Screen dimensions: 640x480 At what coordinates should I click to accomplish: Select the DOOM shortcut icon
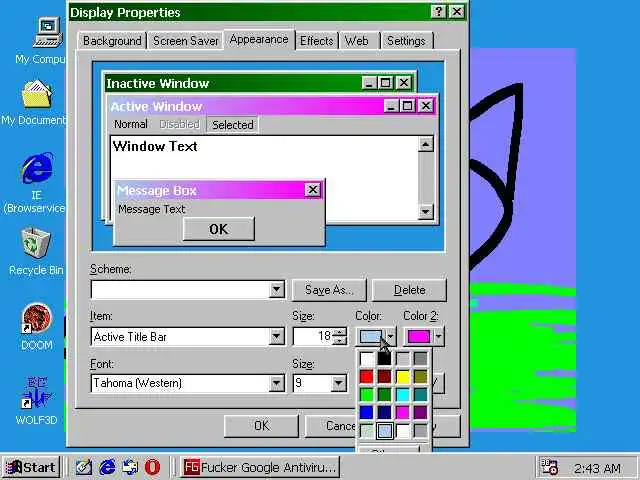click(37, 318)
